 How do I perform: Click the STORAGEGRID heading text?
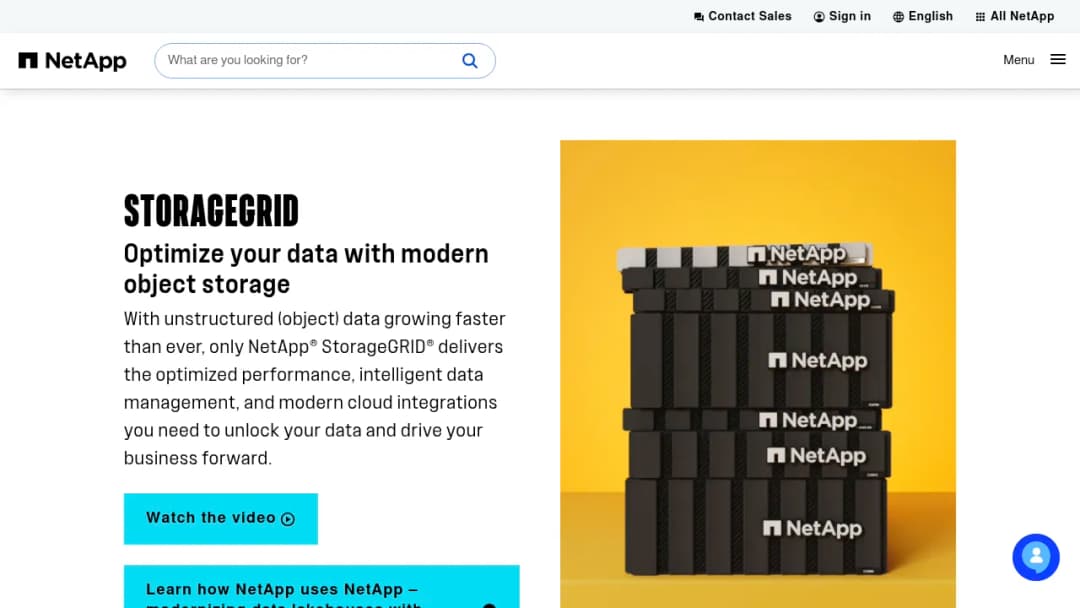(211, 211)
